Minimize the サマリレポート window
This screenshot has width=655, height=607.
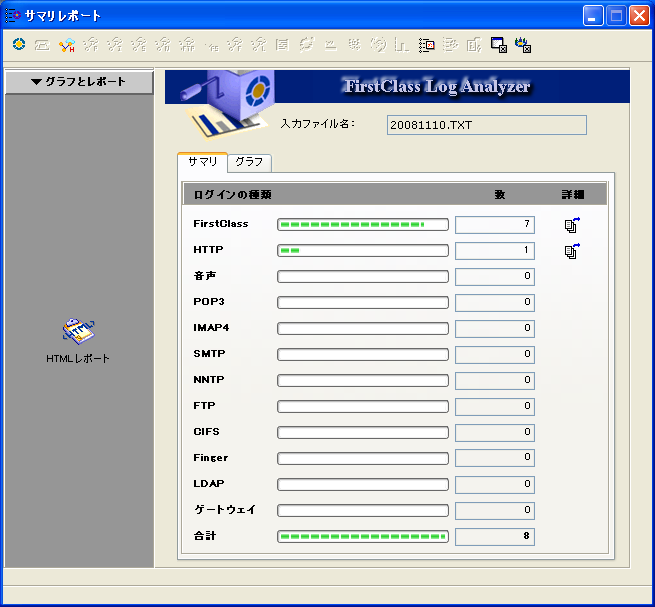(x=593, y=16)
